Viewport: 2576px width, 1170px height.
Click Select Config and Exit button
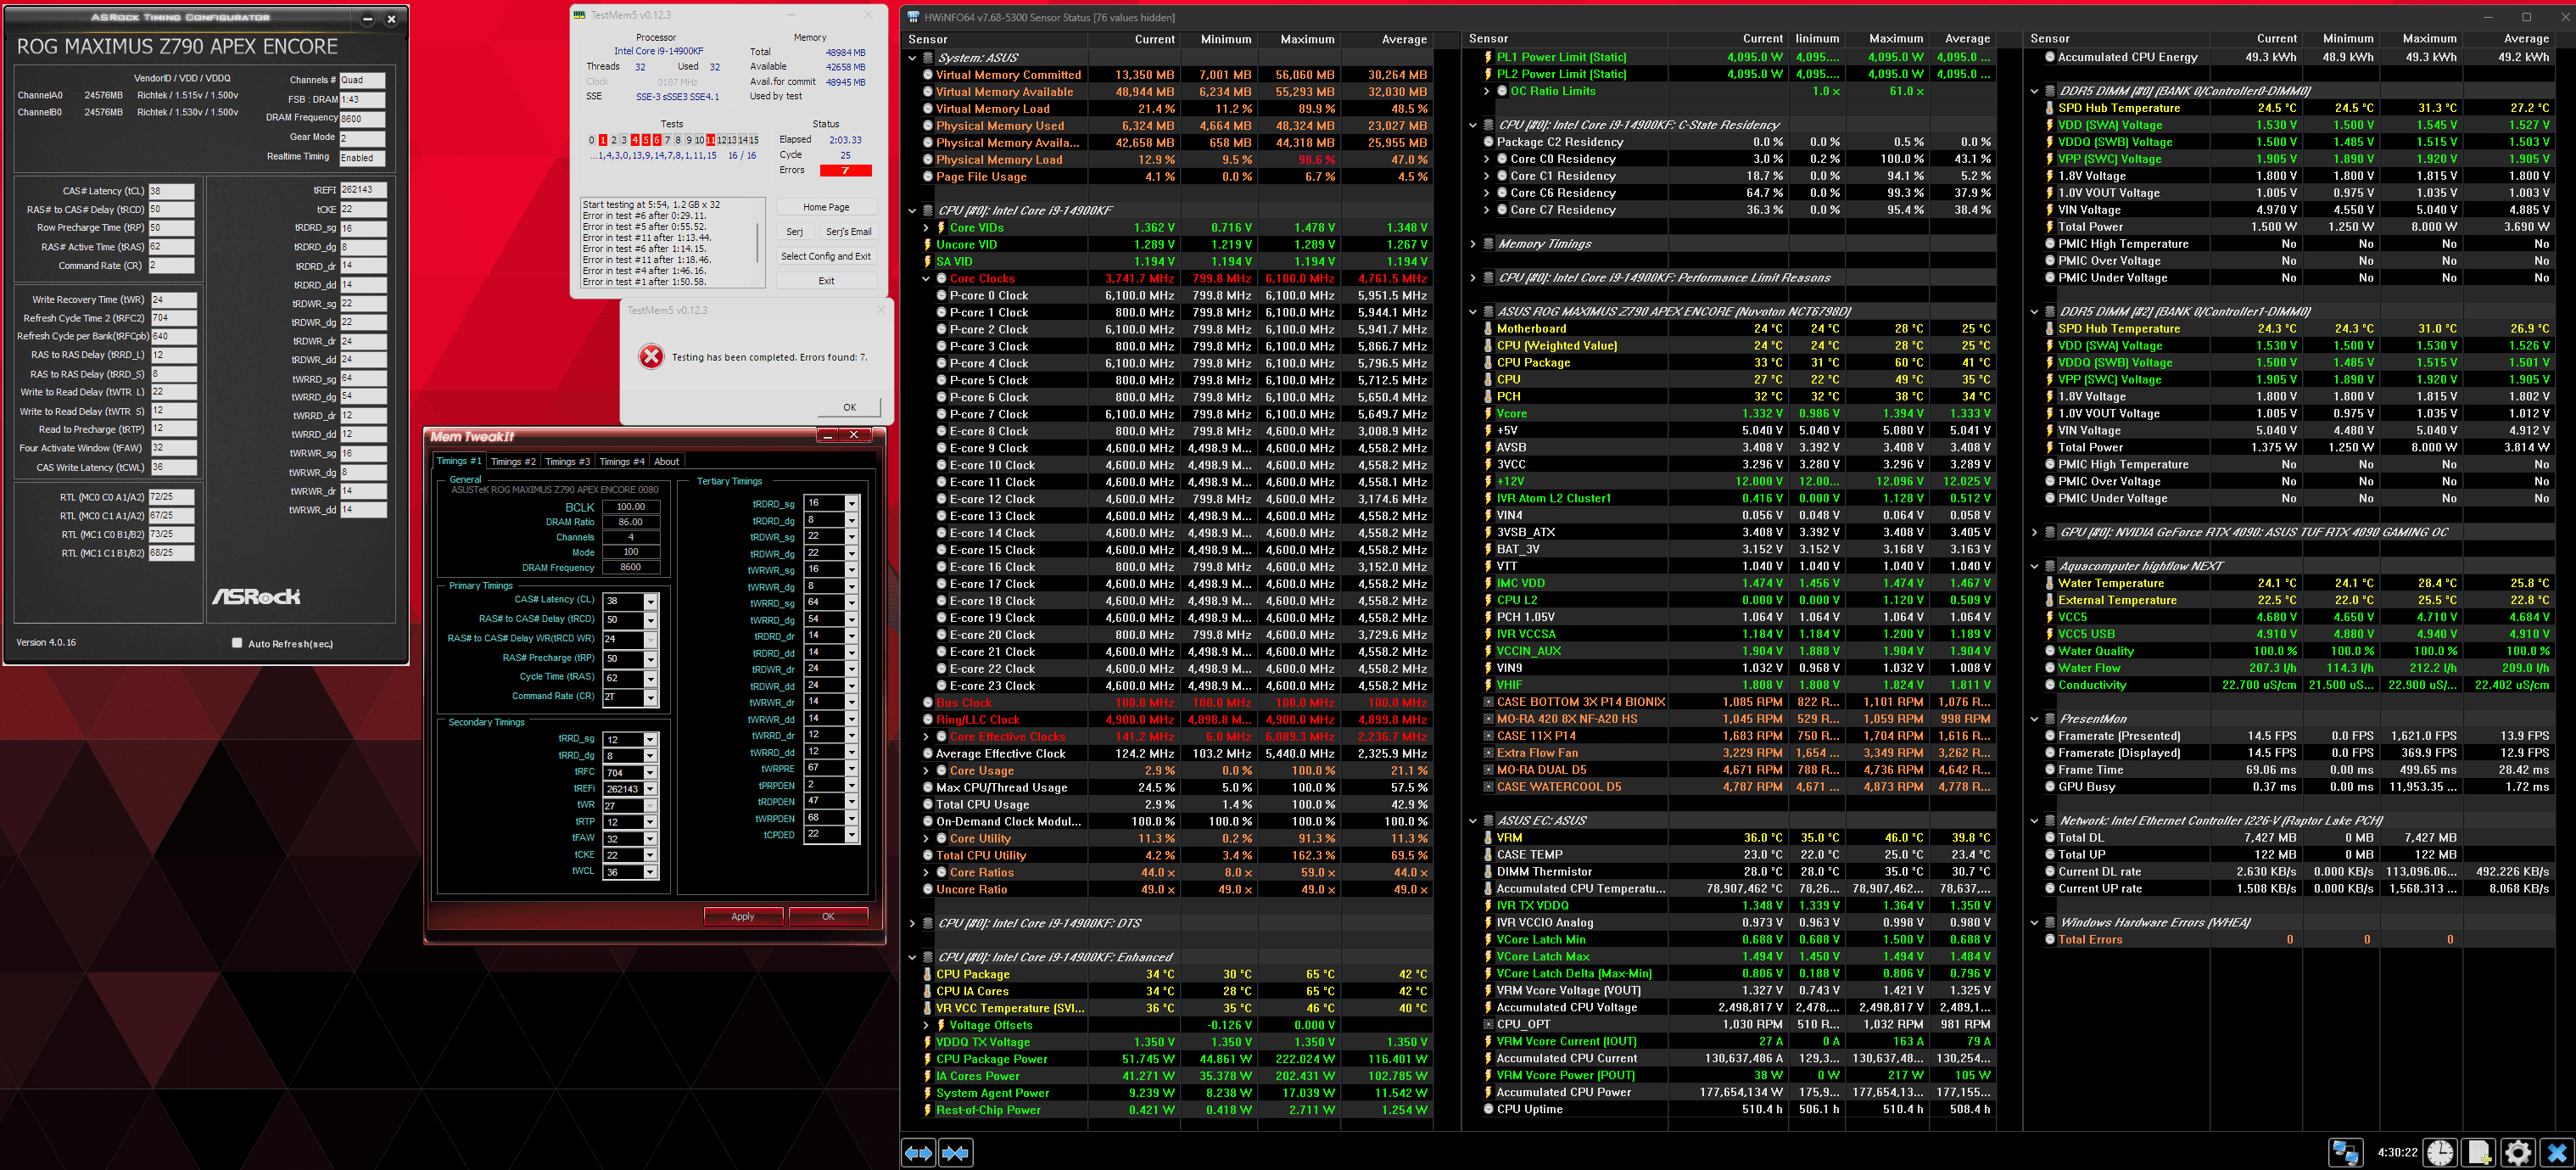(825, 256)
